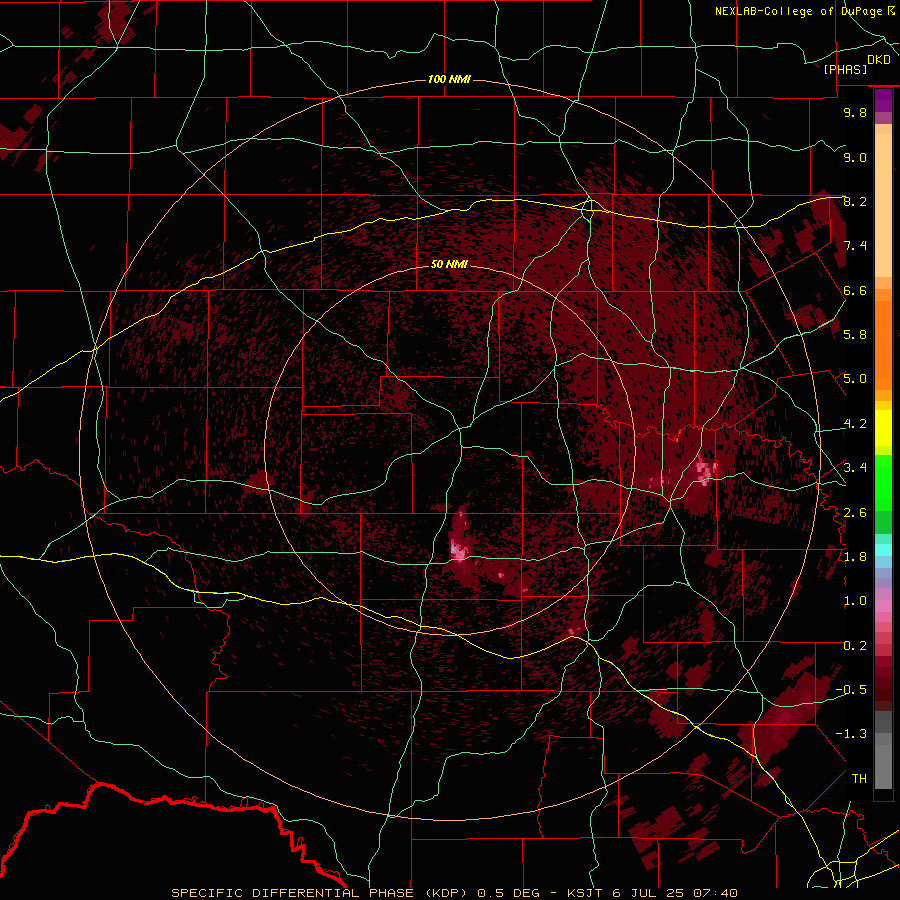
Task: Select the 8.2 legend value
Action: pos(855,201)
